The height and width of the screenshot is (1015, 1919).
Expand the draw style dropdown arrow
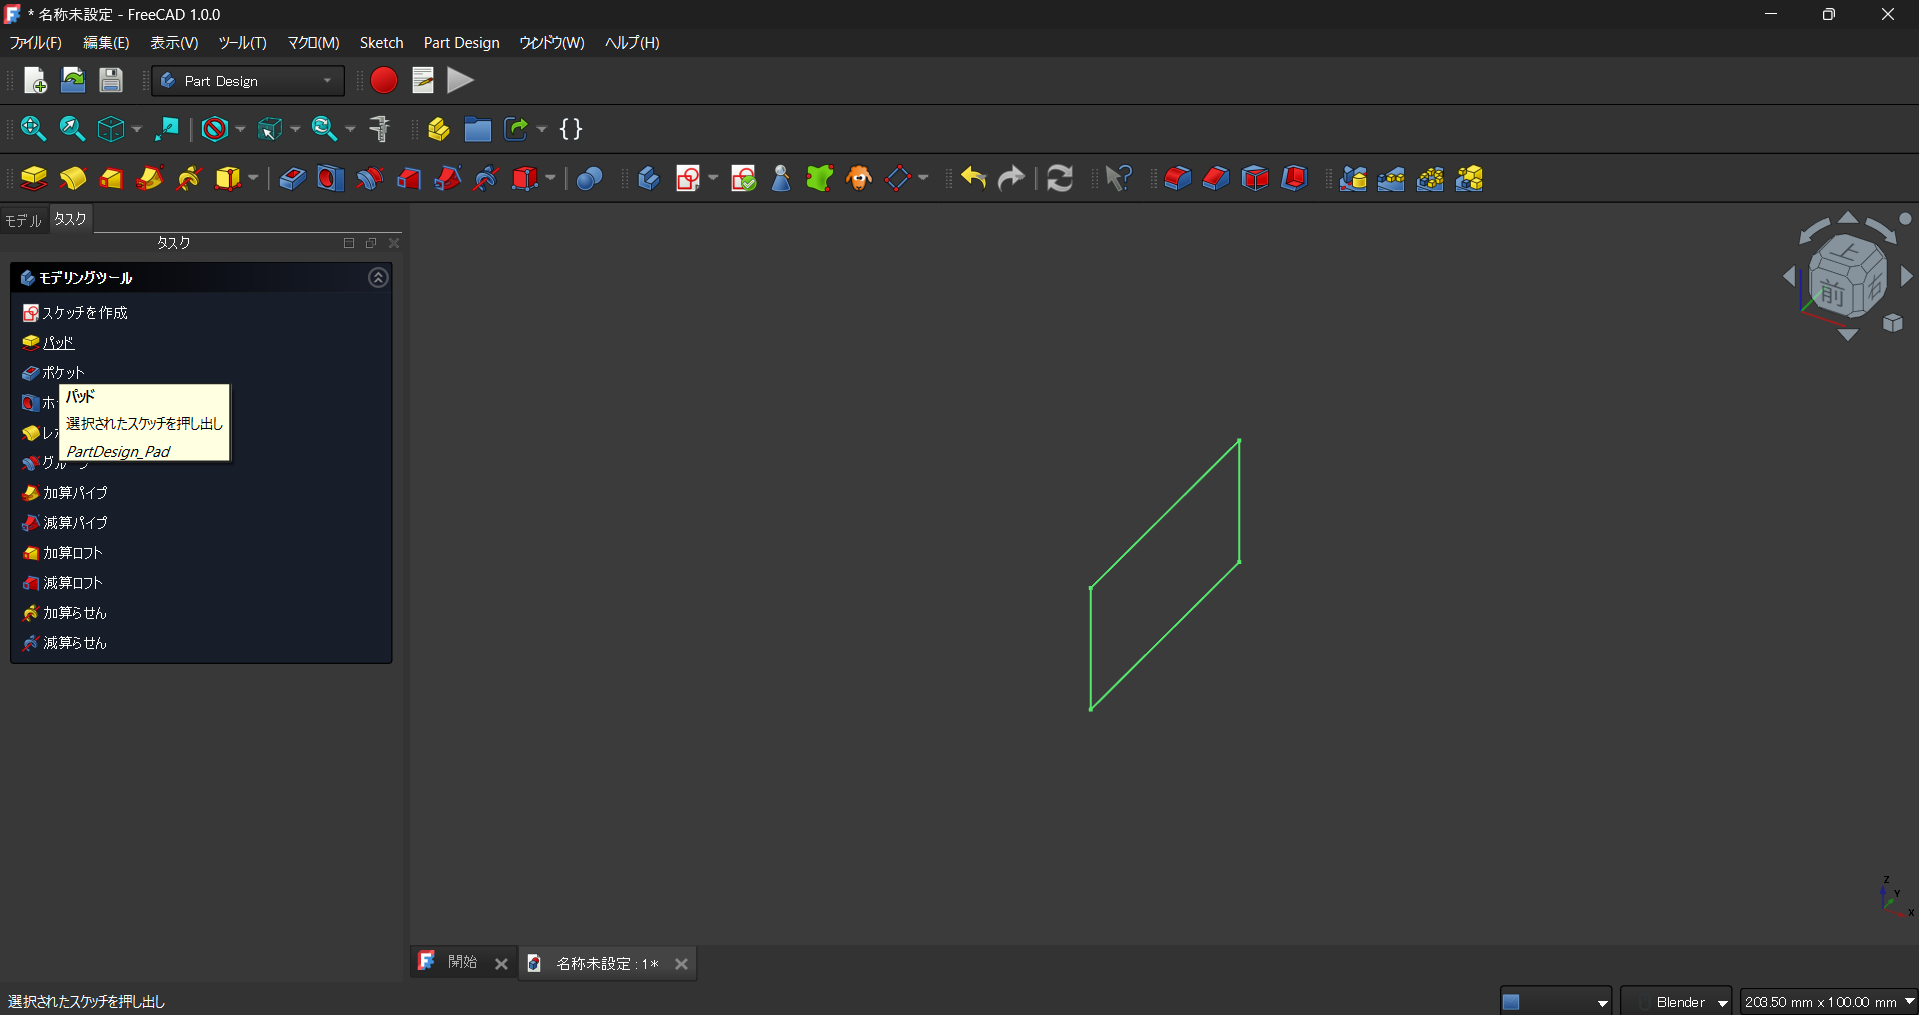click(240, 129)
